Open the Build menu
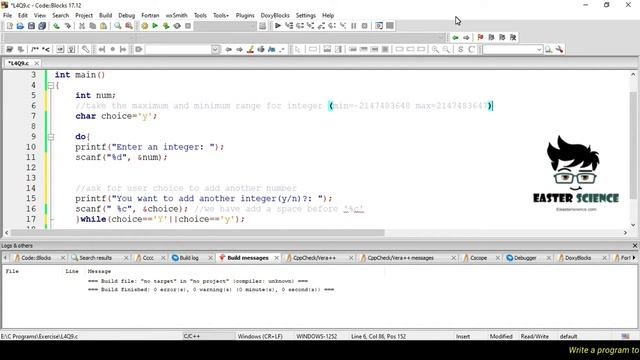The height and width of the screenshot is (360, 640). pyautogui.click(x=105, y=15)
